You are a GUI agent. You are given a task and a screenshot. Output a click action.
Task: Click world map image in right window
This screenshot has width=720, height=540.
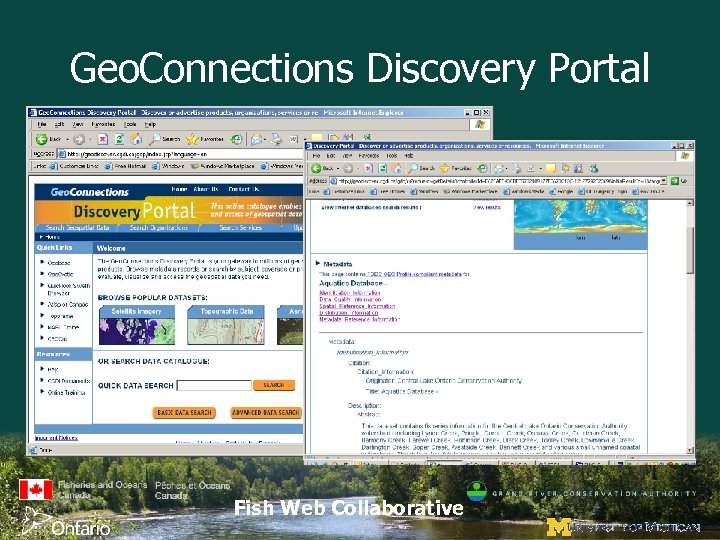coord(581,217)
